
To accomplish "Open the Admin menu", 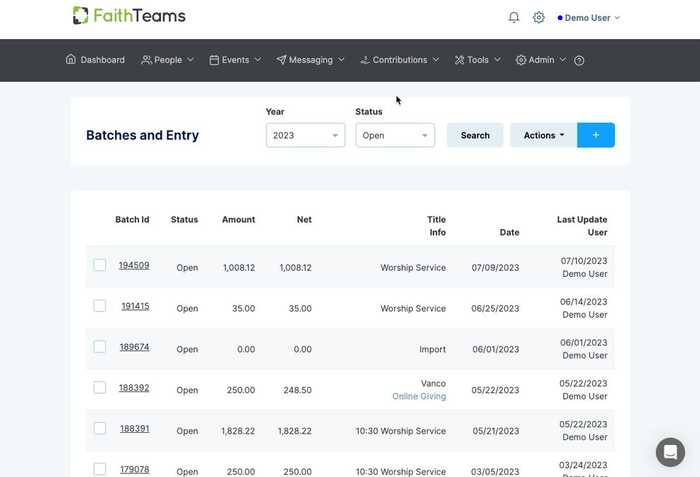I will tap(541, 60).
